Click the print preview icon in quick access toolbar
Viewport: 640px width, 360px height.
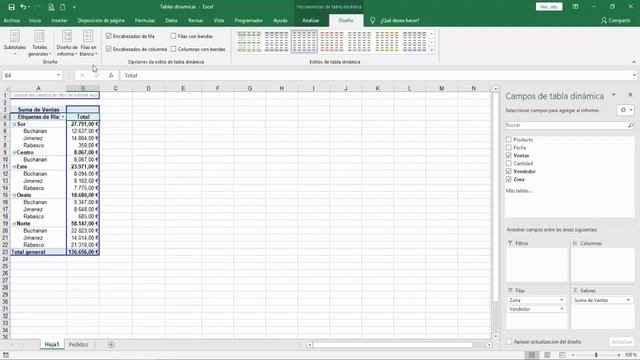[51, 7]
